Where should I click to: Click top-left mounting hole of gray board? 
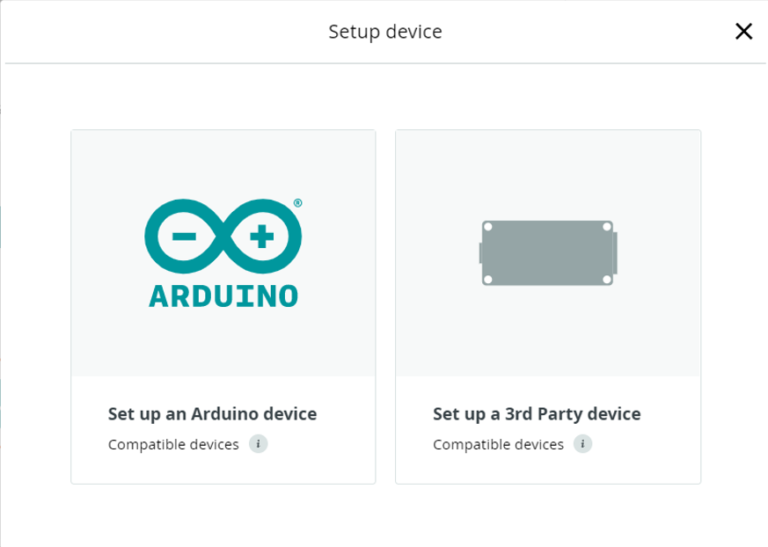click(488, 227)
